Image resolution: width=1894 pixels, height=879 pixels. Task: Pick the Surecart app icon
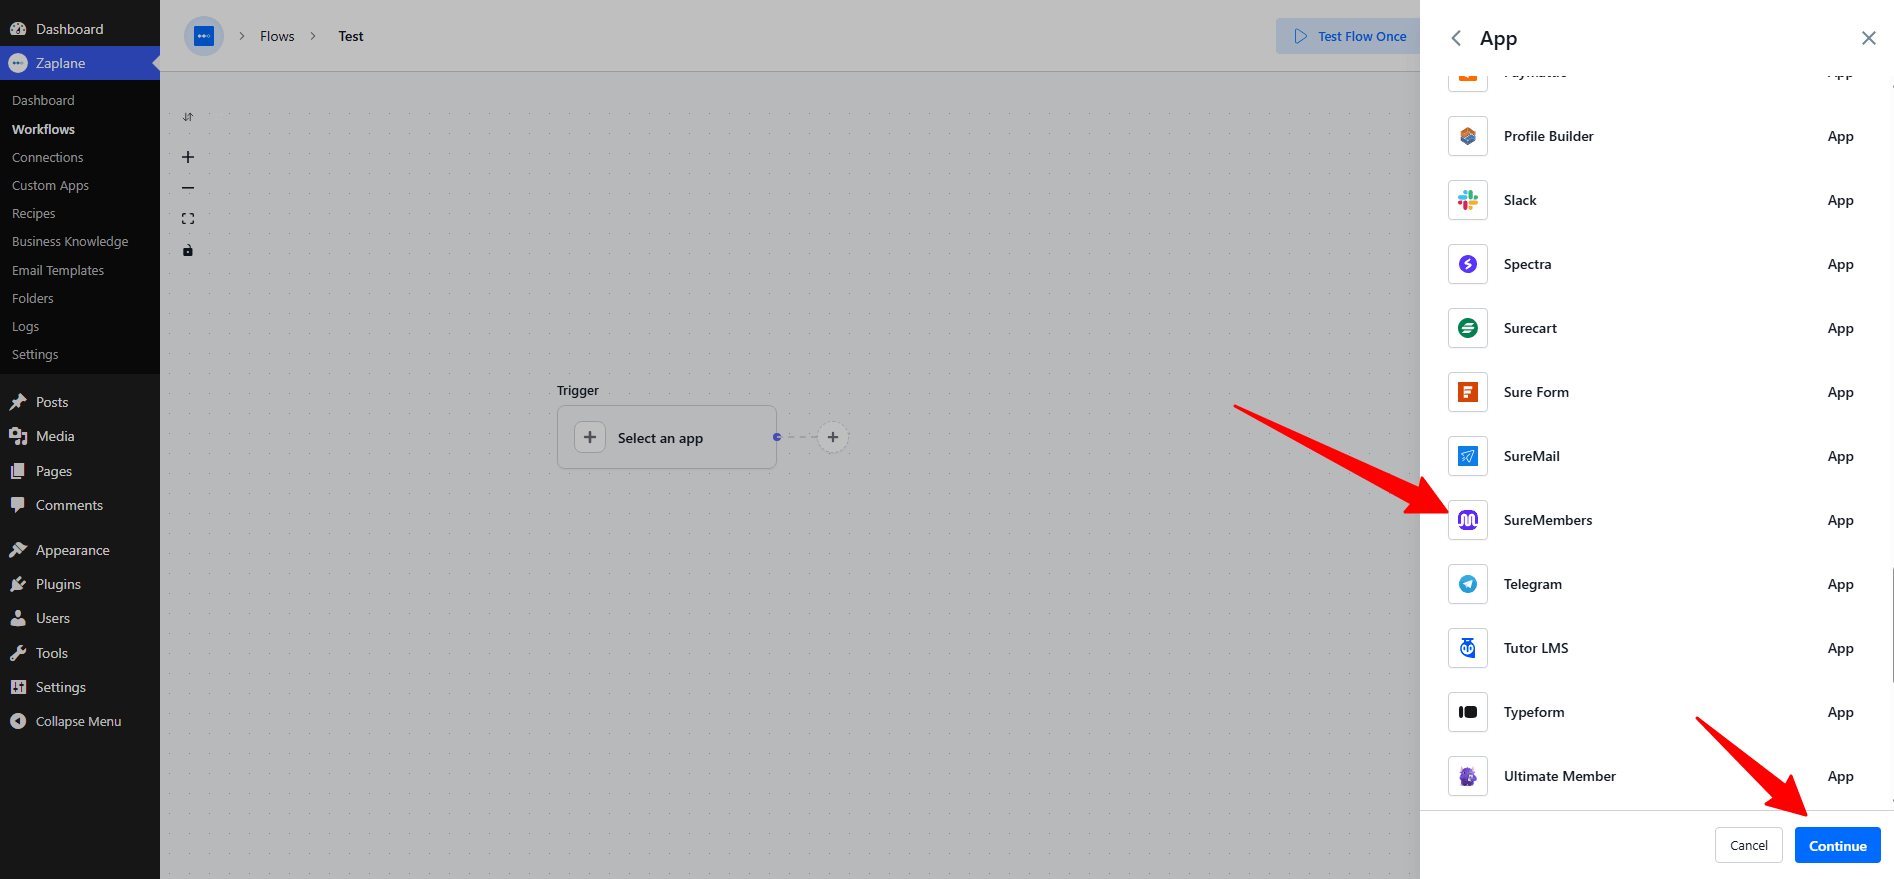pyautogui.click(x=1468, y=328)
